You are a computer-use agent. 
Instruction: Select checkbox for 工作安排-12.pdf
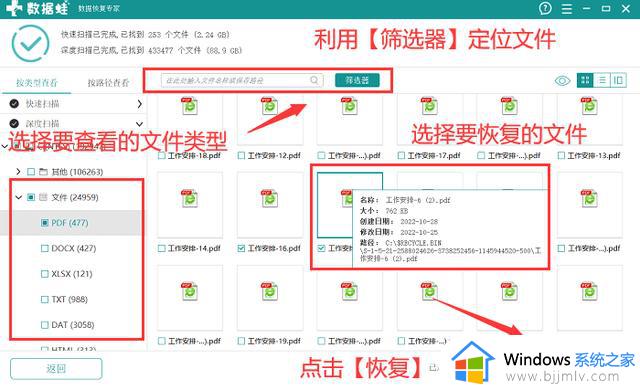pyautogui.click(x=241, y=155)
